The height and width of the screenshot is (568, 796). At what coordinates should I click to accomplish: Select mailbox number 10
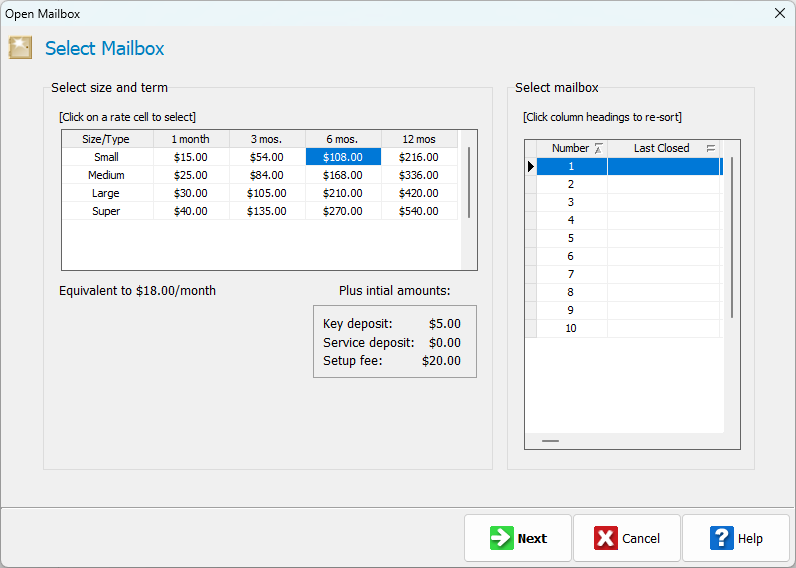coord(572,328)
